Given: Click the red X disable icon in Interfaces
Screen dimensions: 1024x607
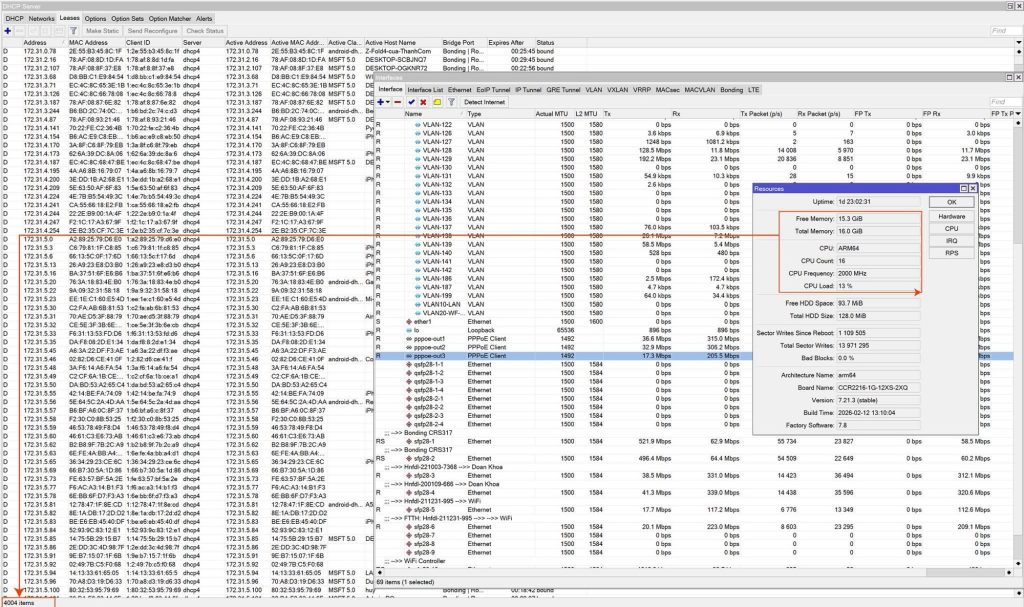Looking at the screenshot, I should (x=424, y=102).
